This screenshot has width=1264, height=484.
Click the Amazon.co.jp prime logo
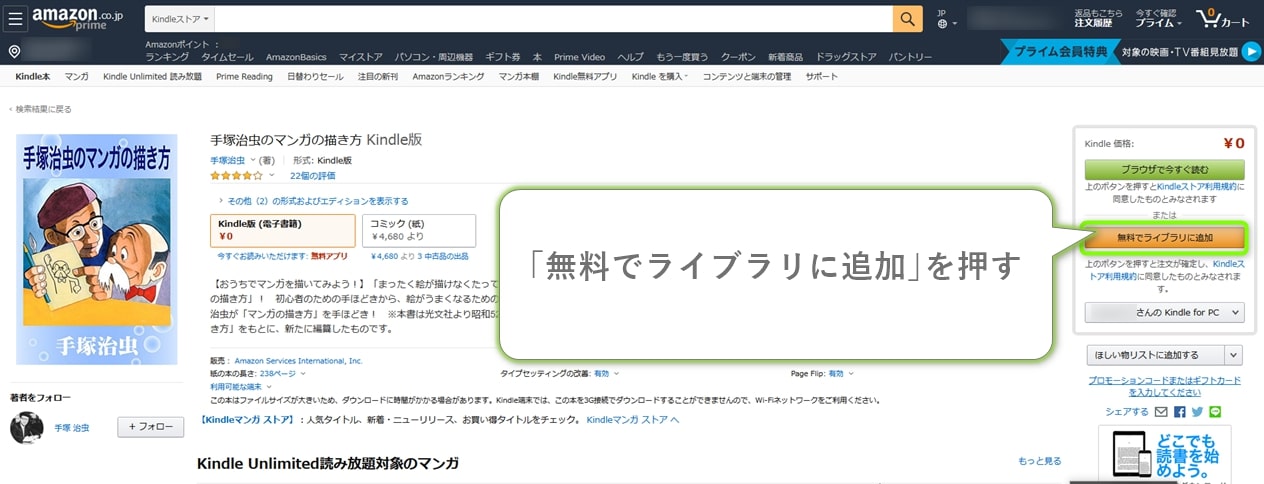click(77, 17)
